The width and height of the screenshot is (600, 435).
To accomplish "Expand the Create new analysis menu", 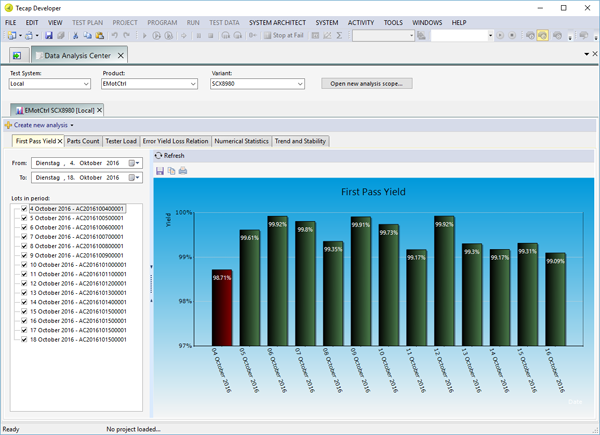I will [40, 125].
